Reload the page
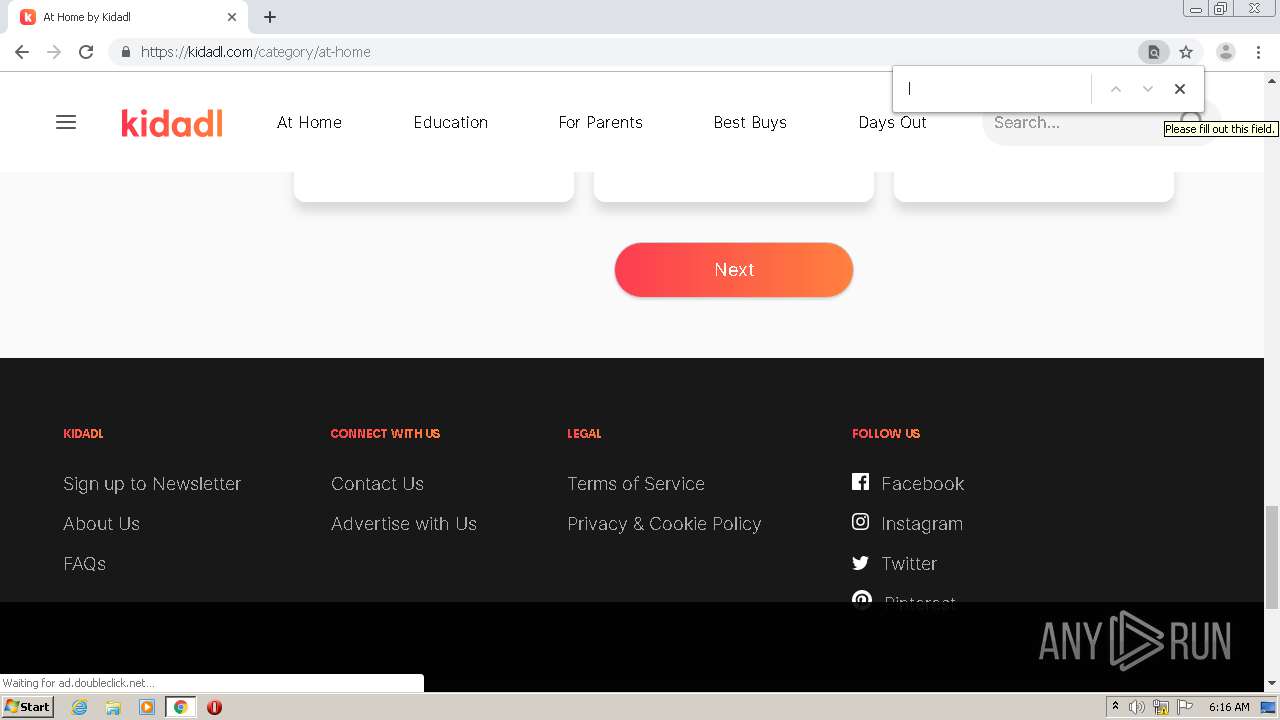This screenshot has width=1280, height=720. click(x=86, y=52)
